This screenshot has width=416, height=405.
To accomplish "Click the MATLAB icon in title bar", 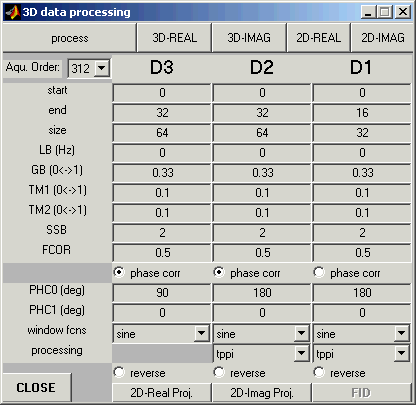I will click(x=13, y=12).
